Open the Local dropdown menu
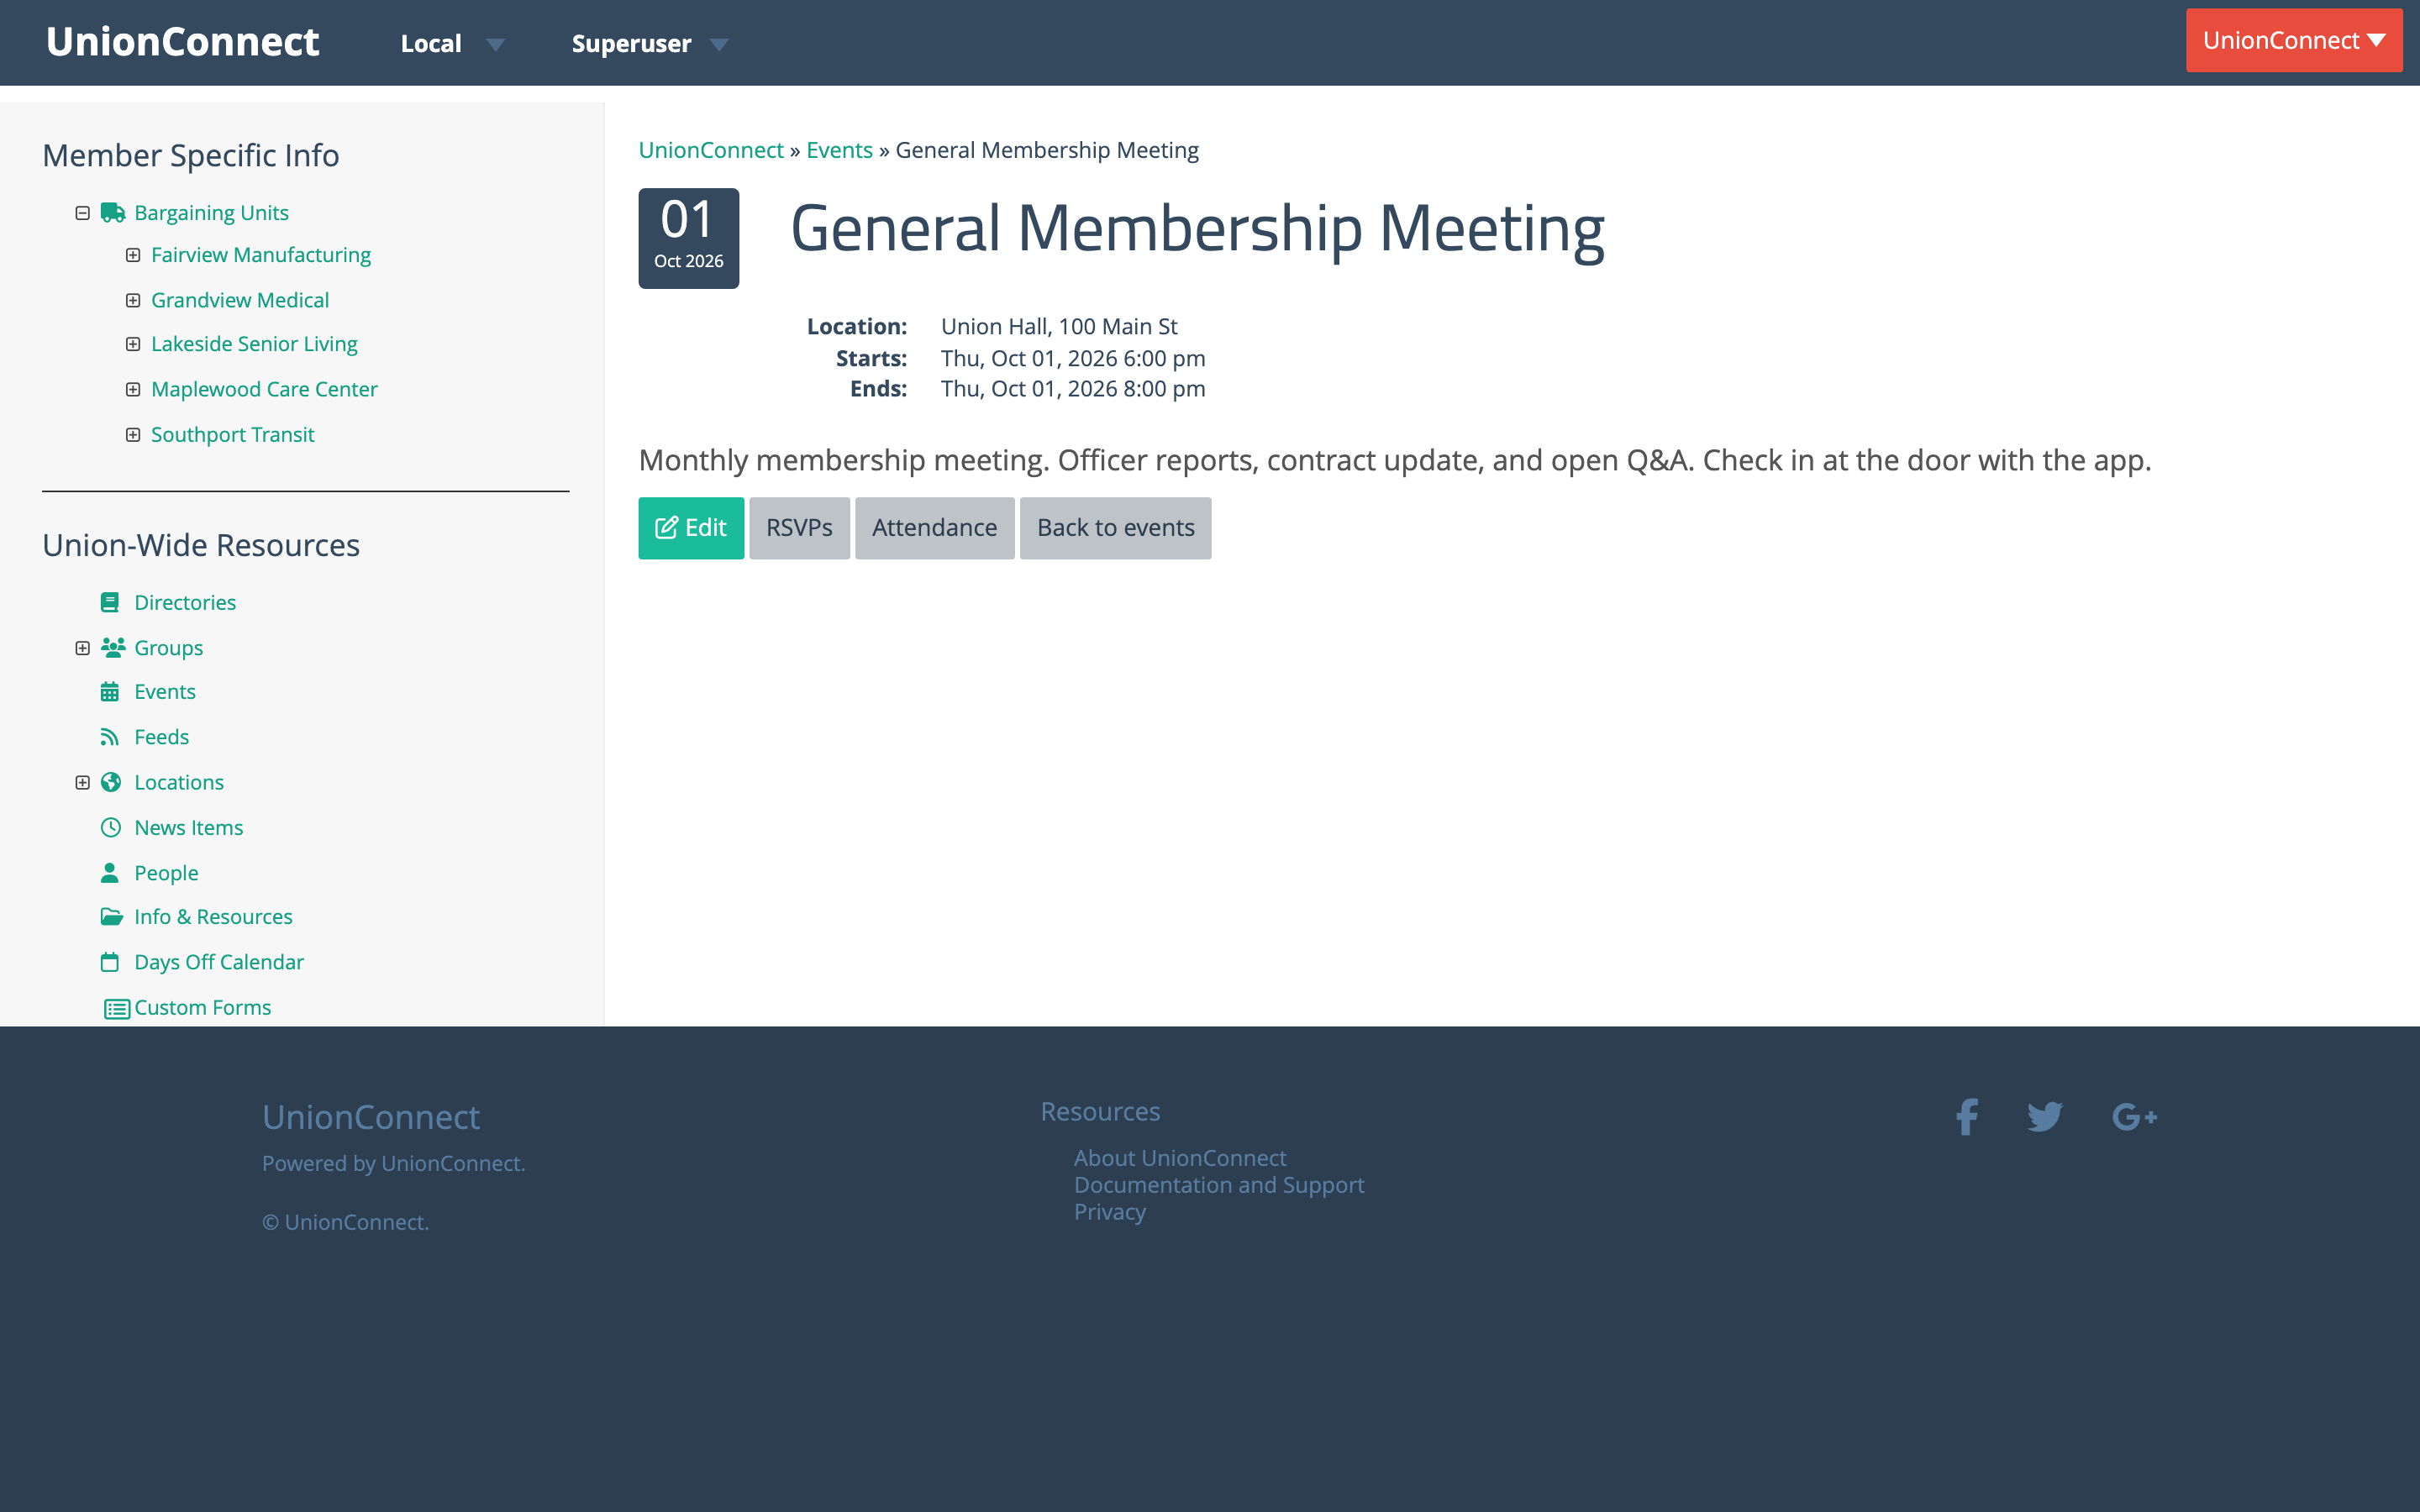Screen dimensions: 2420x1512 pos(452,43)
